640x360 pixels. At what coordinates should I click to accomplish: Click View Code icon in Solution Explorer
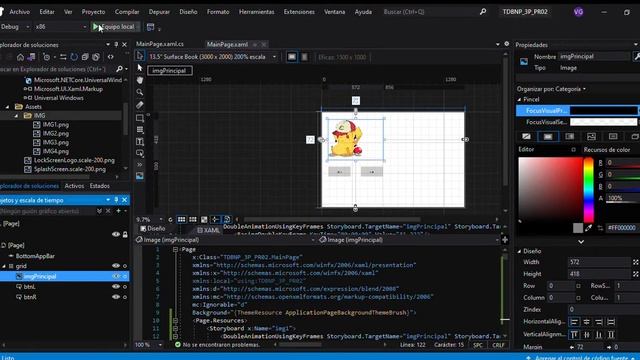(111, 57)
